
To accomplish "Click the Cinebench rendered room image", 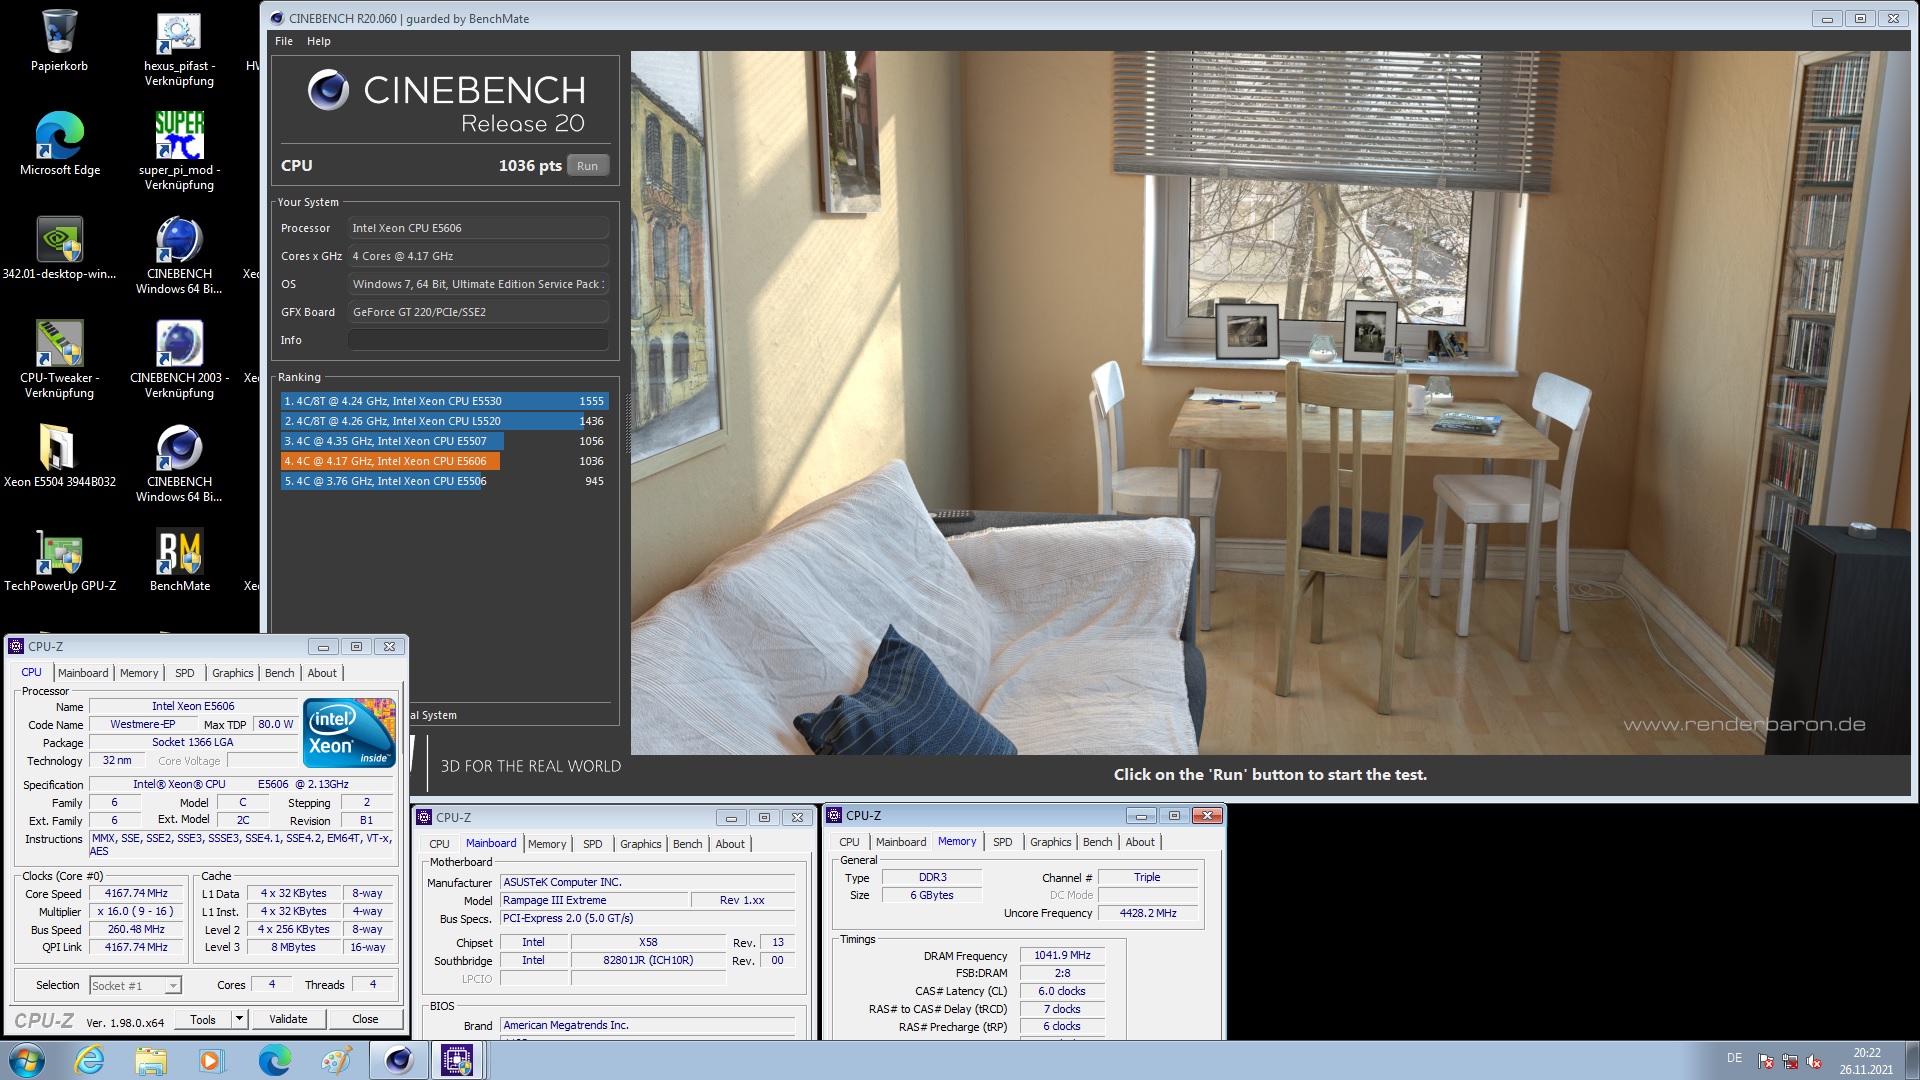I will point(1270,403).
